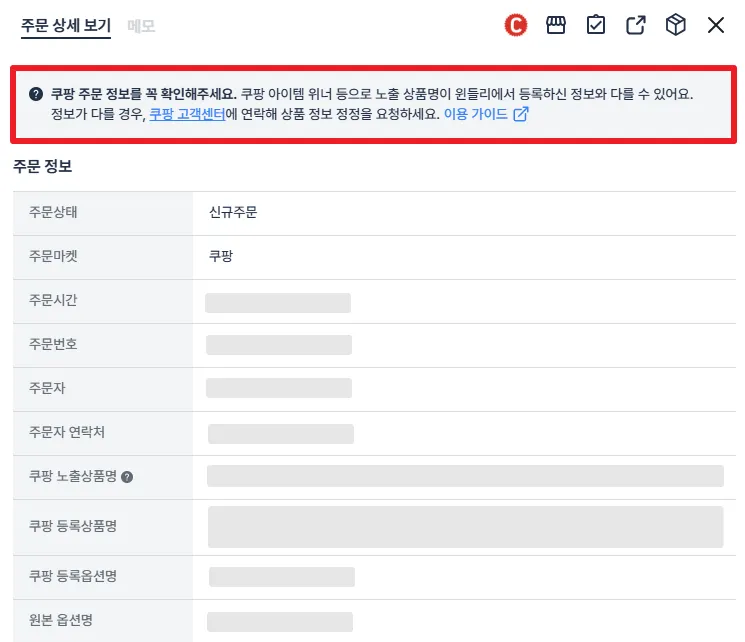Image resolution: width=745 pixels, height=642 pixels.
Task: Open the external link icon in header
Action: (635, 25)
